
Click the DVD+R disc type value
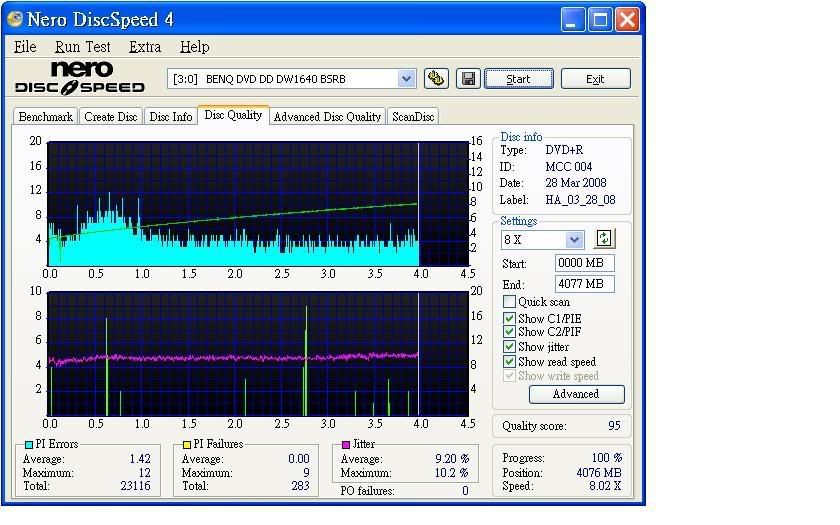[x=564, y=150]
